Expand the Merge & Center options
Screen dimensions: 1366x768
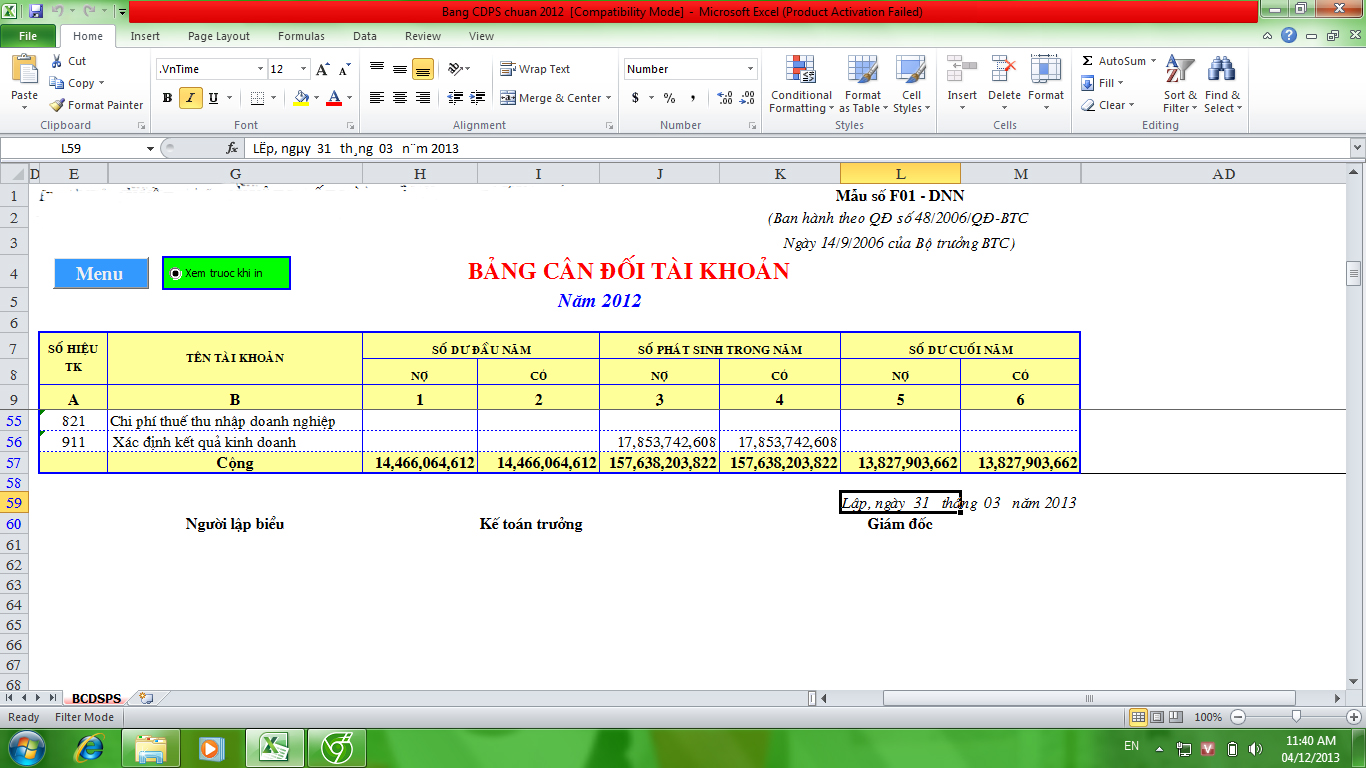click(x=608, y=98)
